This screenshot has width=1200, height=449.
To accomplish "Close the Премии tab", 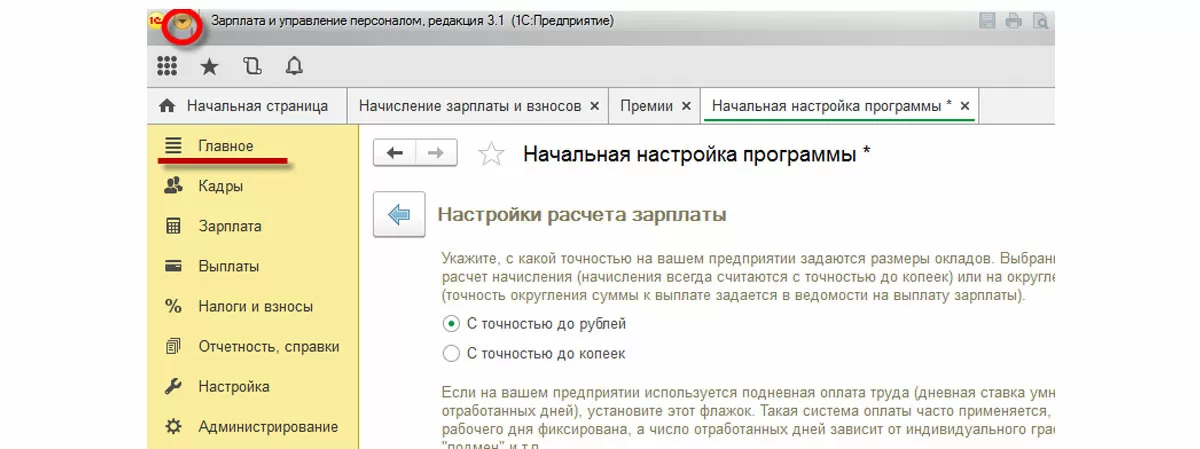I will pyautogui.click(x=686, y=105).
